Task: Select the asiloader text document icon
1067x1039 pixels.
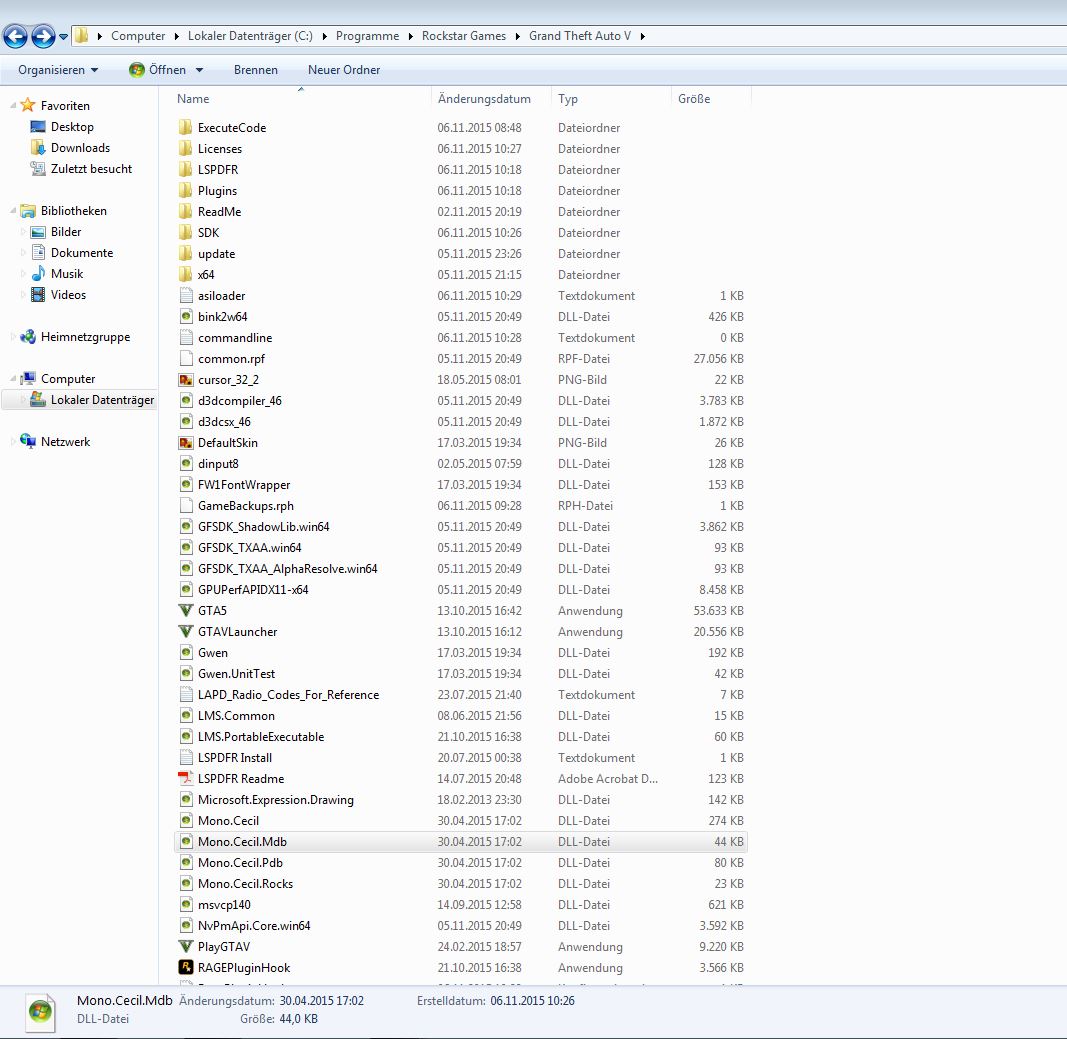Action: coord(186,295)
